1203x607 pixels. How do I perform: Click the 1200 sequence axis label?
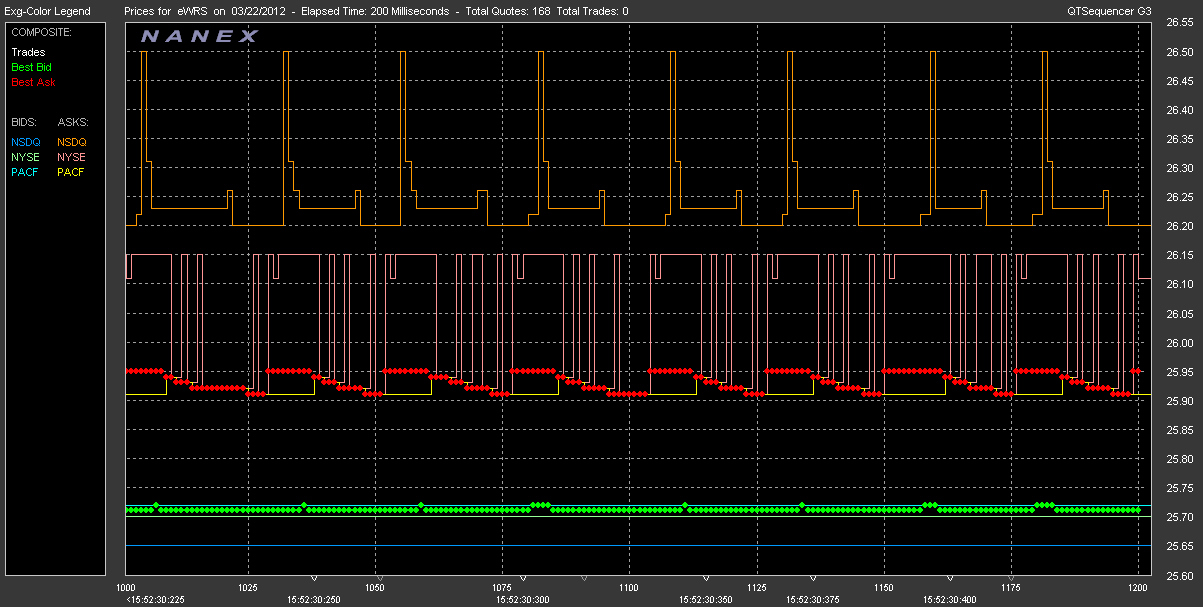click(1137, 587)
